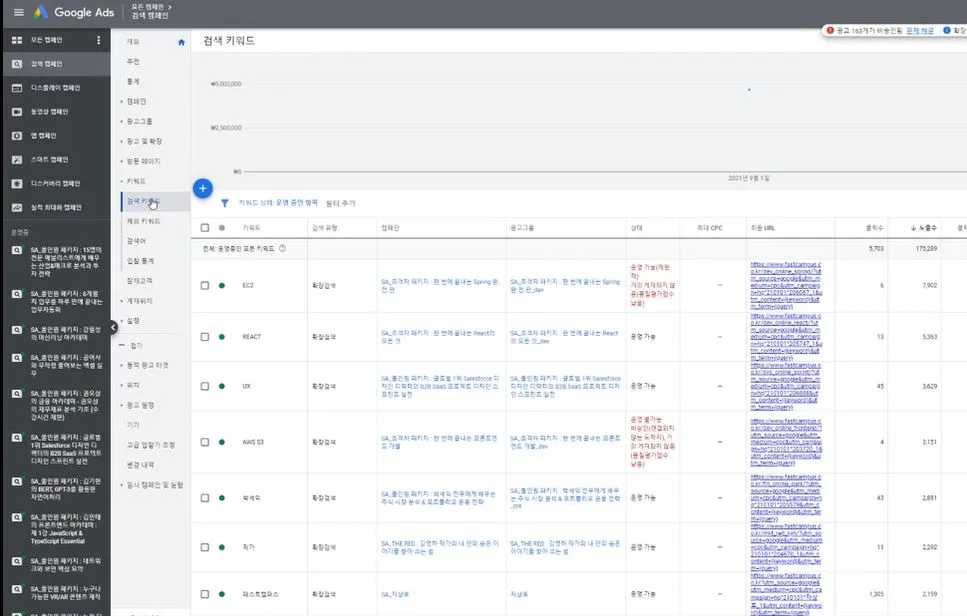Select 제외 키워드 negative keywords menu item

click(x=143, y=221)
